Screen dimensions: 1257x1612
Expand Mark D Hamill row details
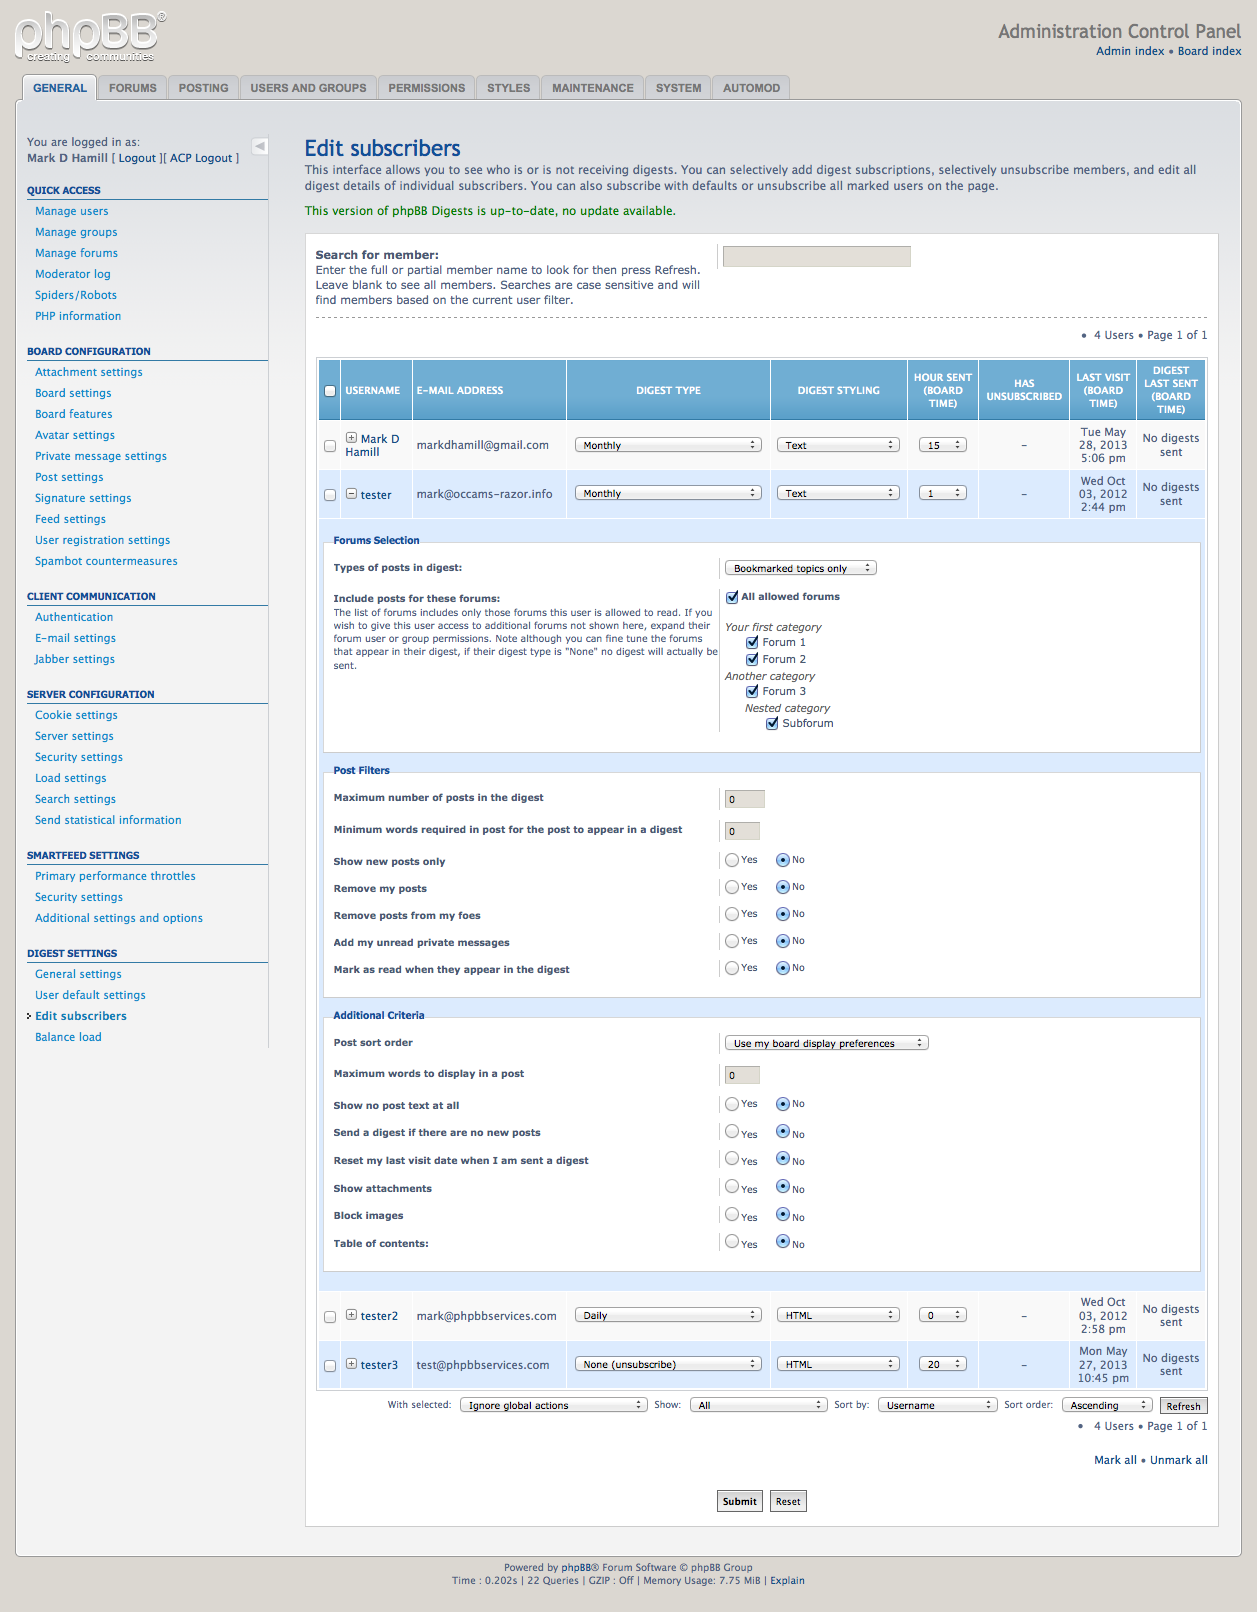coord(351,438)
